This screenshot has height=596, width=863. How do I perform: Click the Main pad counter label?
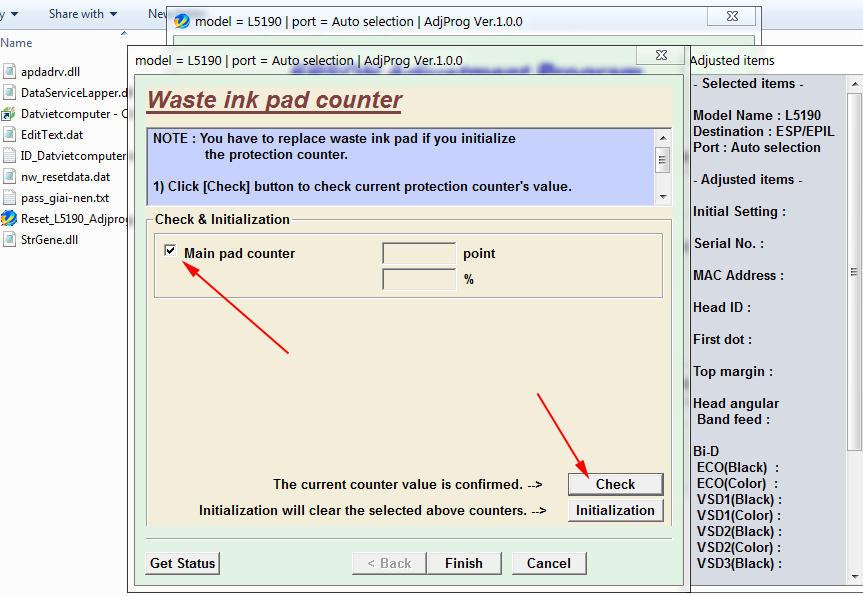239,253
